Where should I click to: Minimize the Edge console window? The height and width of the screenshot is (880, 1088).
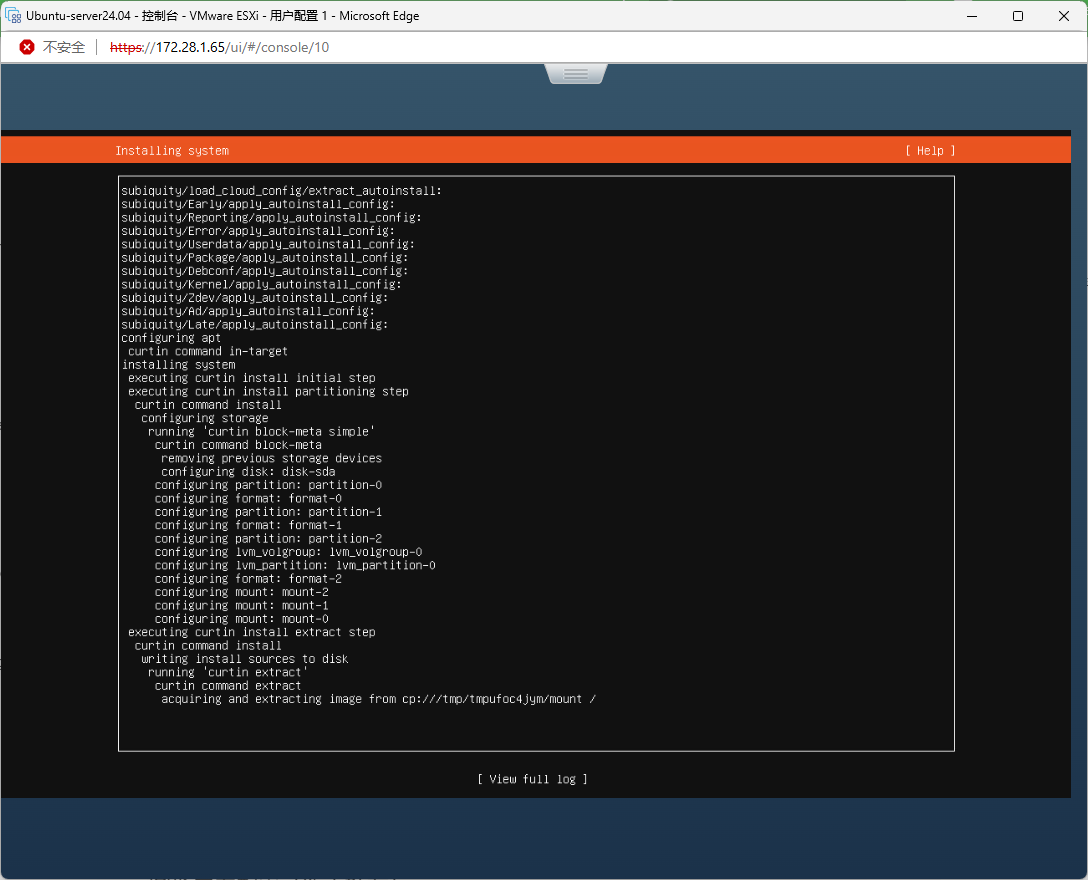point(970,16)
